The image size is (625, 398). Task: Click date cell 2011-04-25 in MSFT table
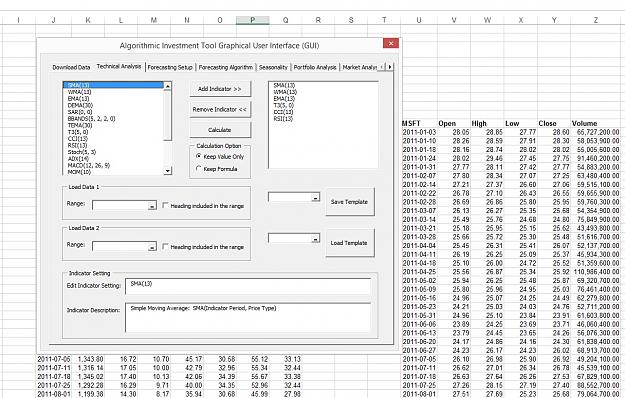(419, 272)
